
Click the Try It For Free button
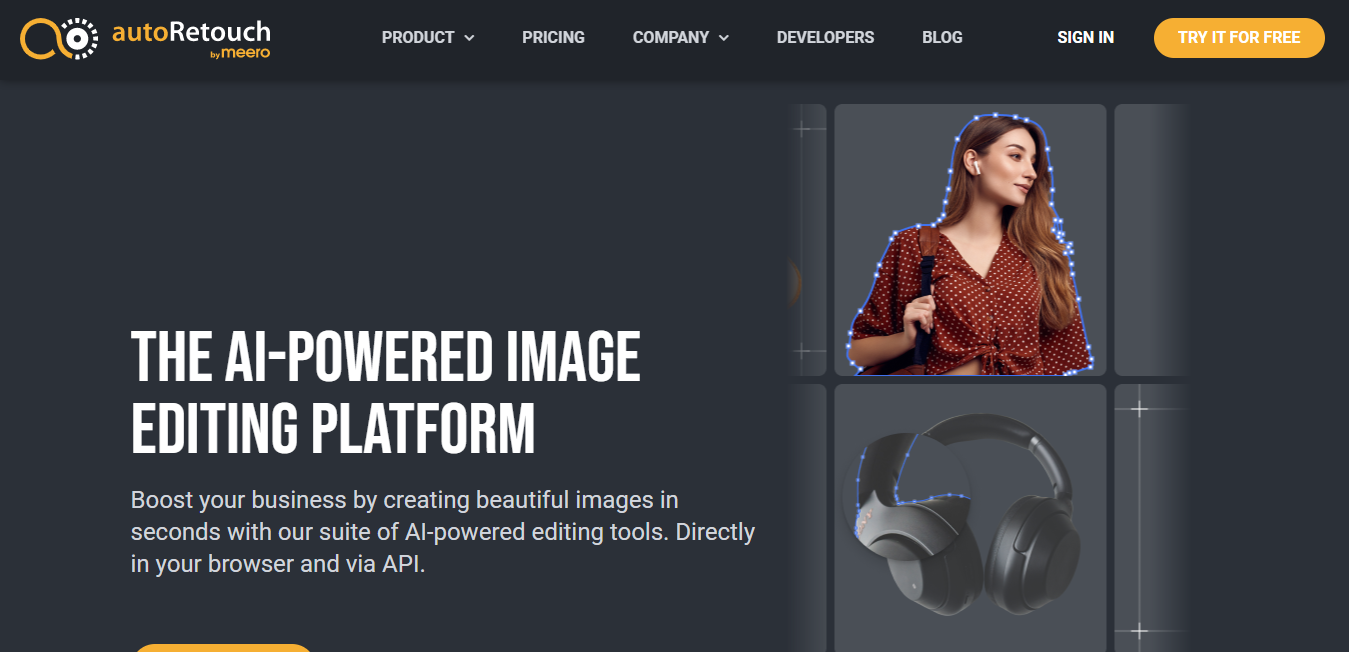[1239, 38]
